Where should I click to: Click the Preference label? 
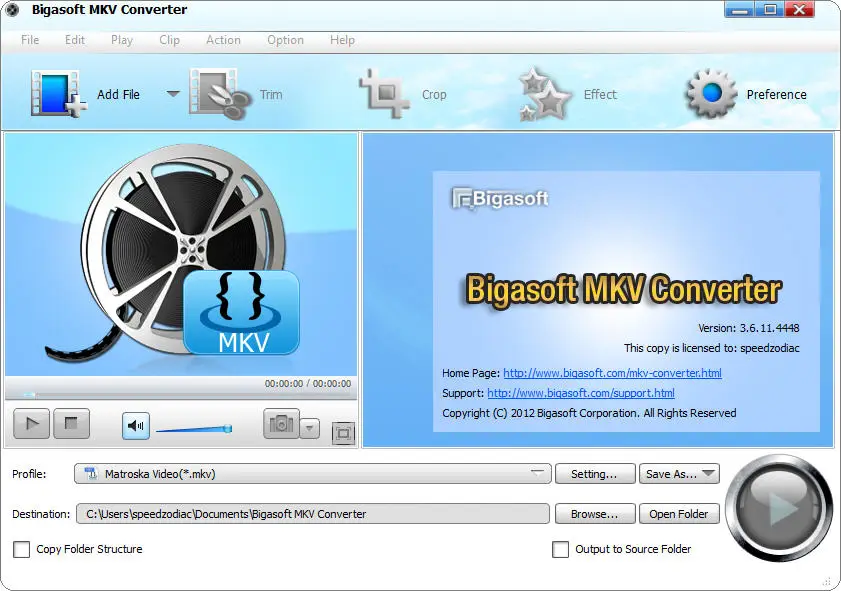[777, 94]
